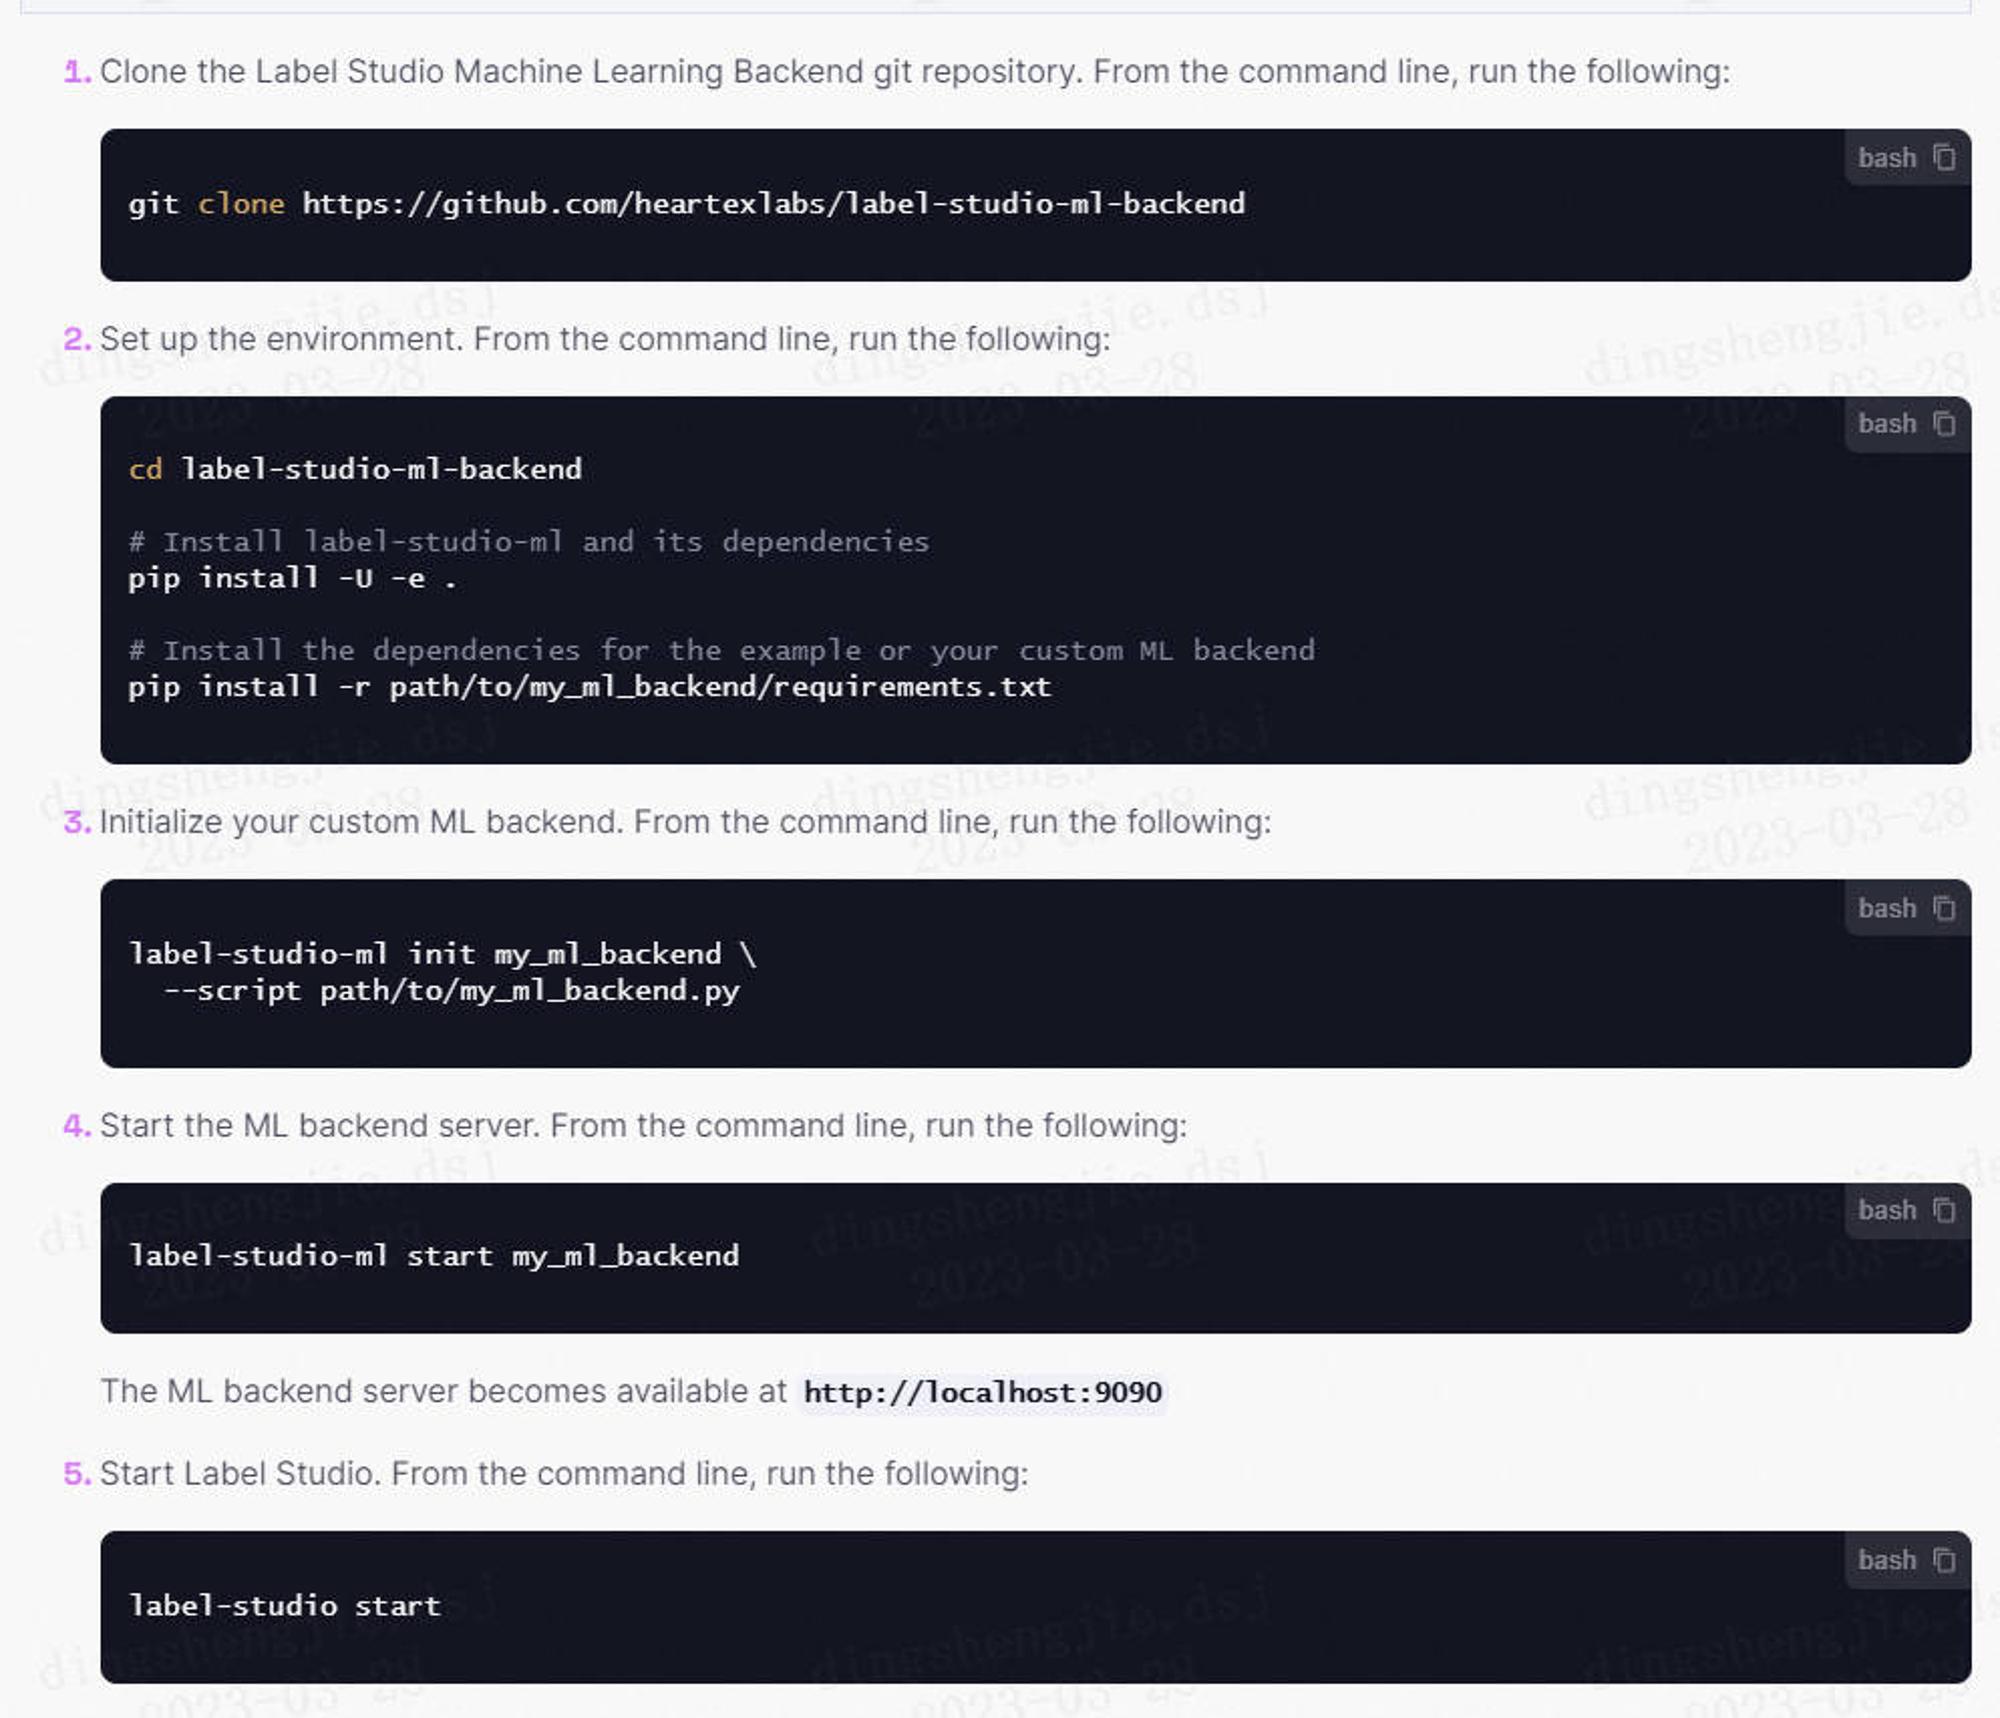Click the http://localhost:9090 inline code
The image size is (2000, 1718).
[982, 1392]
